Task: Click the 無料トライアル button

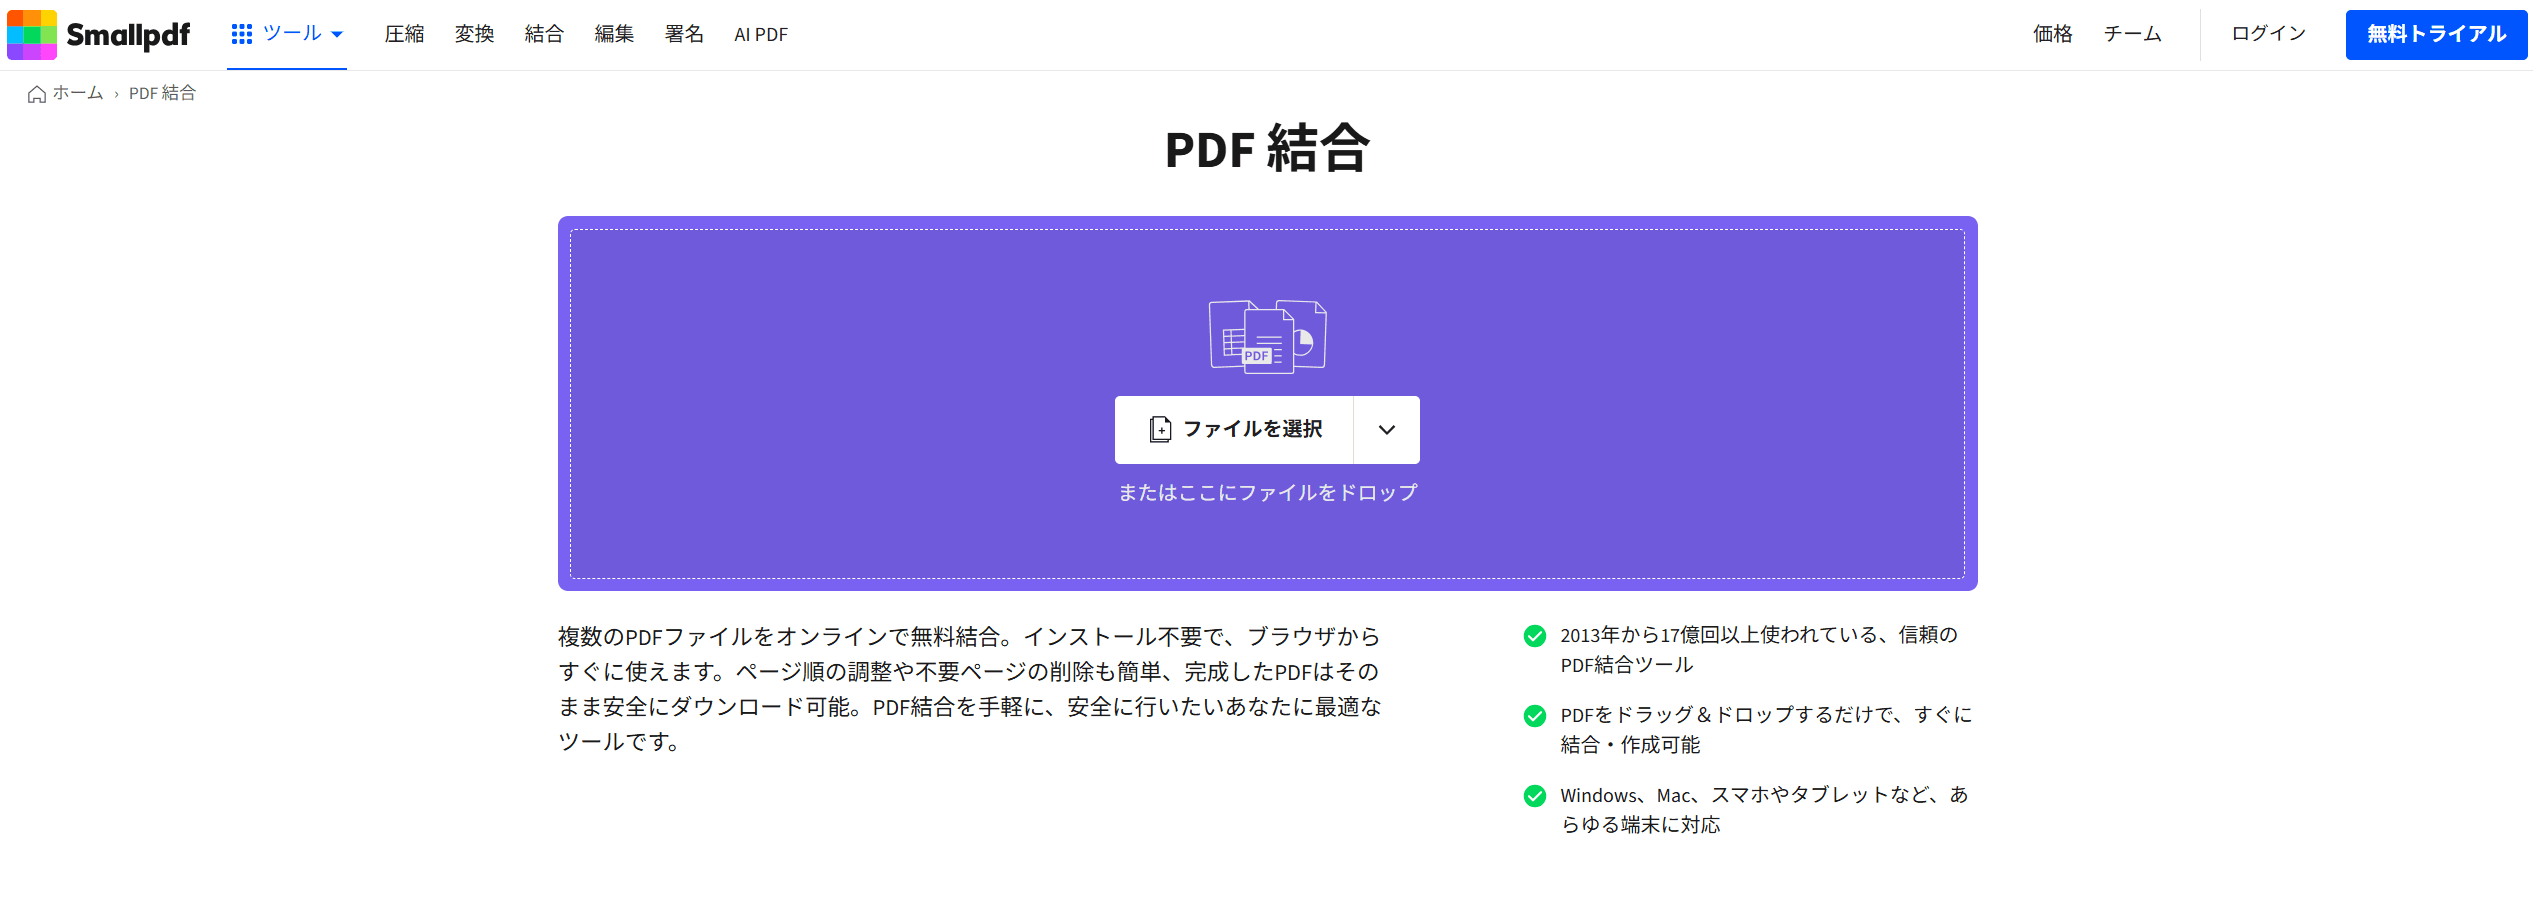Action: tap(2435, 33)
